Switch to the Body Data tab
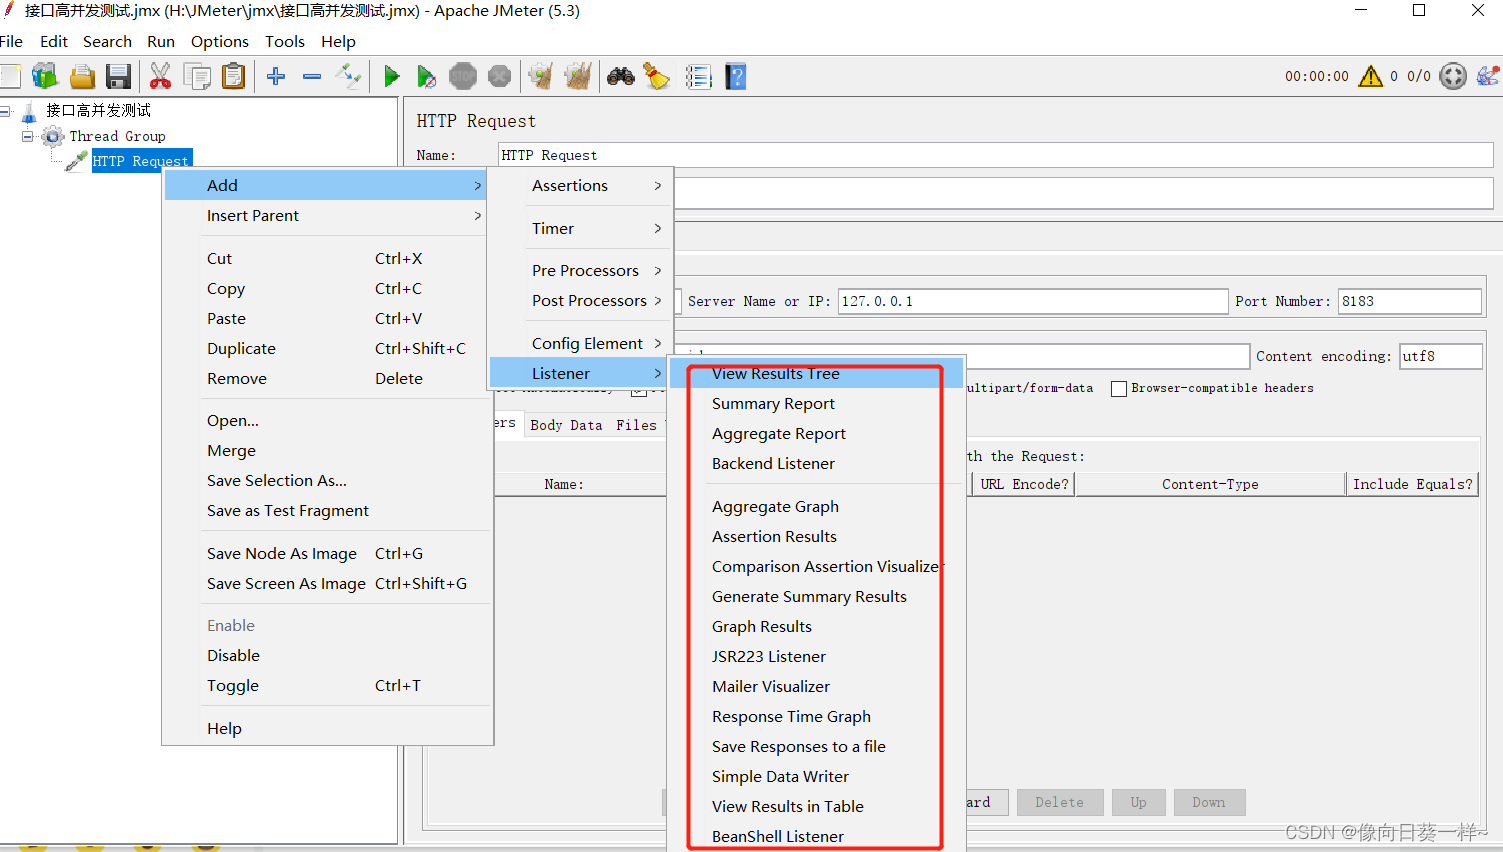This screenshot has height=852, width=1503. tap(566, 425)
